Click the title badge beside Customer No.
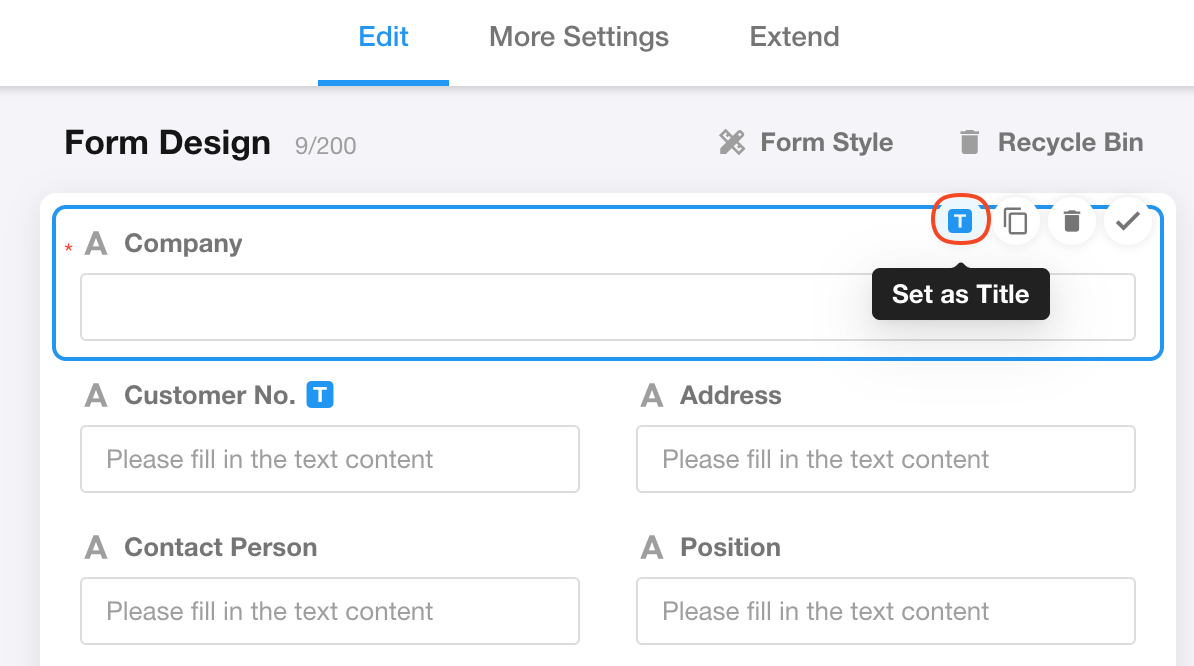 coord(319,395)
